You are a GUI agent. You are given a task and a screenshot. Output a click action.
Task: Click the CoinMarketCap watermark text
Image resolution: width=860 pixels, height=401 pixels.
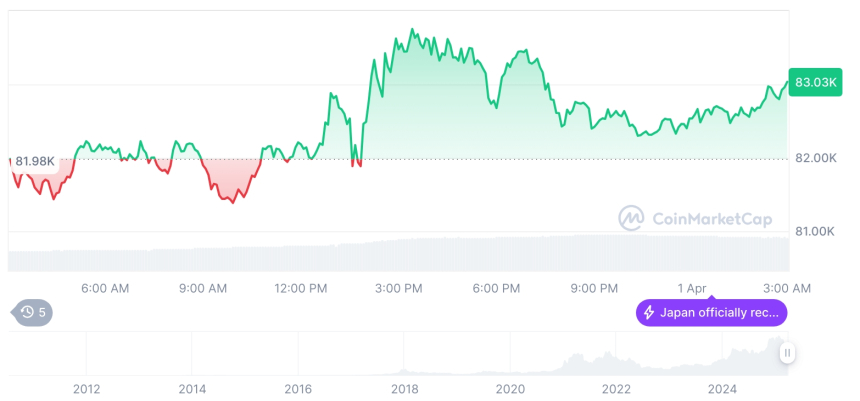tap(705, 217)
